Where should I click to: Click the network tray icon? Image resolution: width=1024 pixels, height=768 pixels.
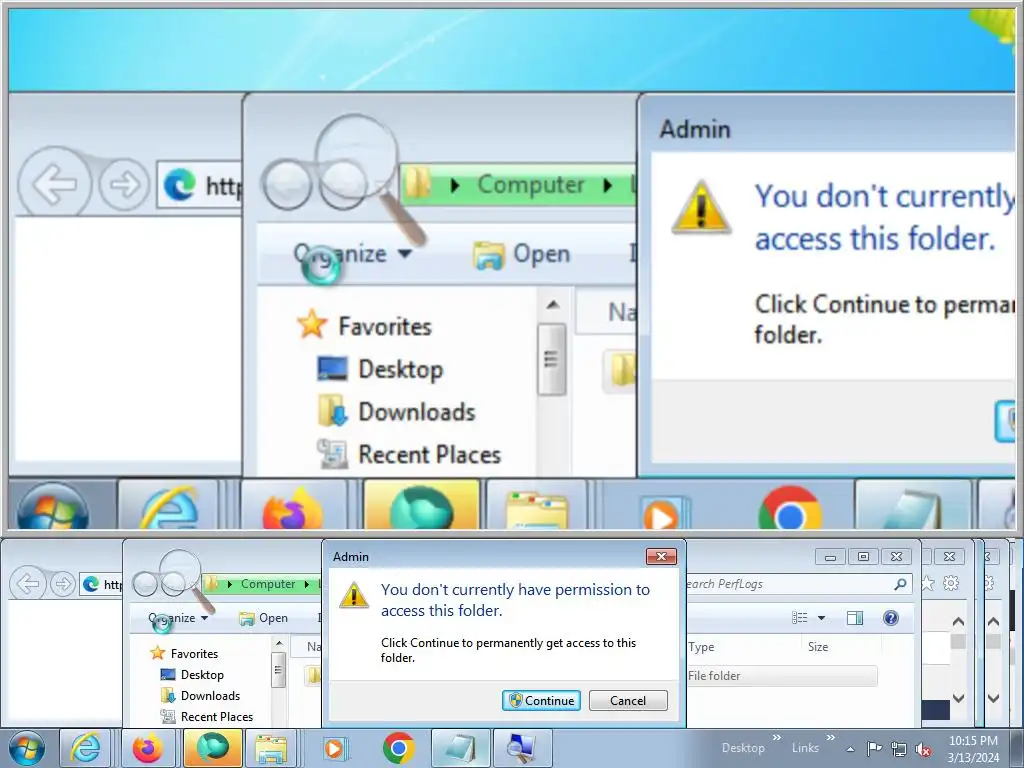point(899,749)
